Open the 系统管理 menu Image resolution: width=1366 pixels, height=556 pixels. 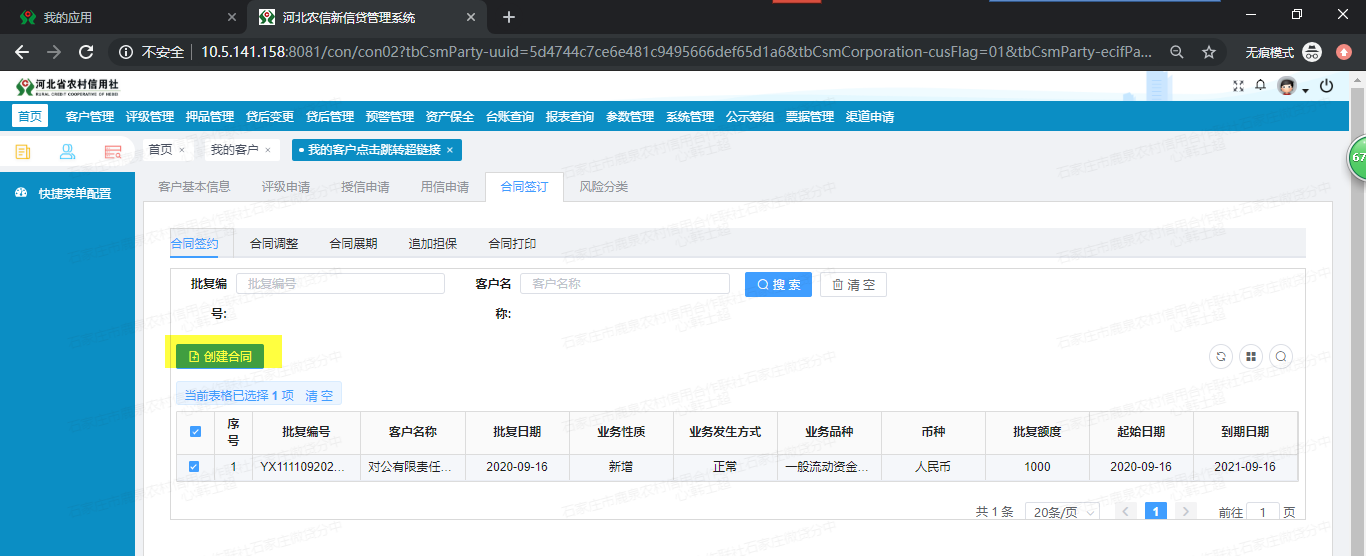pos(690,117)
